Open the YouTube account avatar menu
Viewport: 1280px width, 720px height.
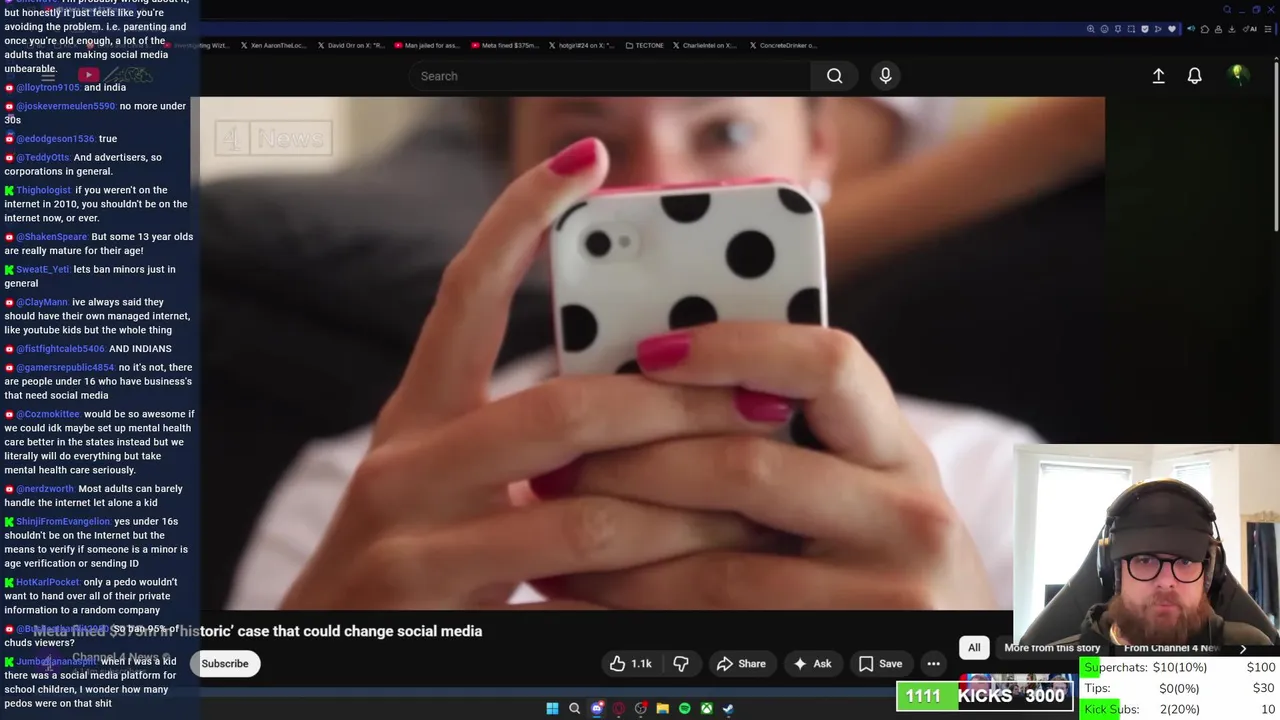[x=1238, y=75]
